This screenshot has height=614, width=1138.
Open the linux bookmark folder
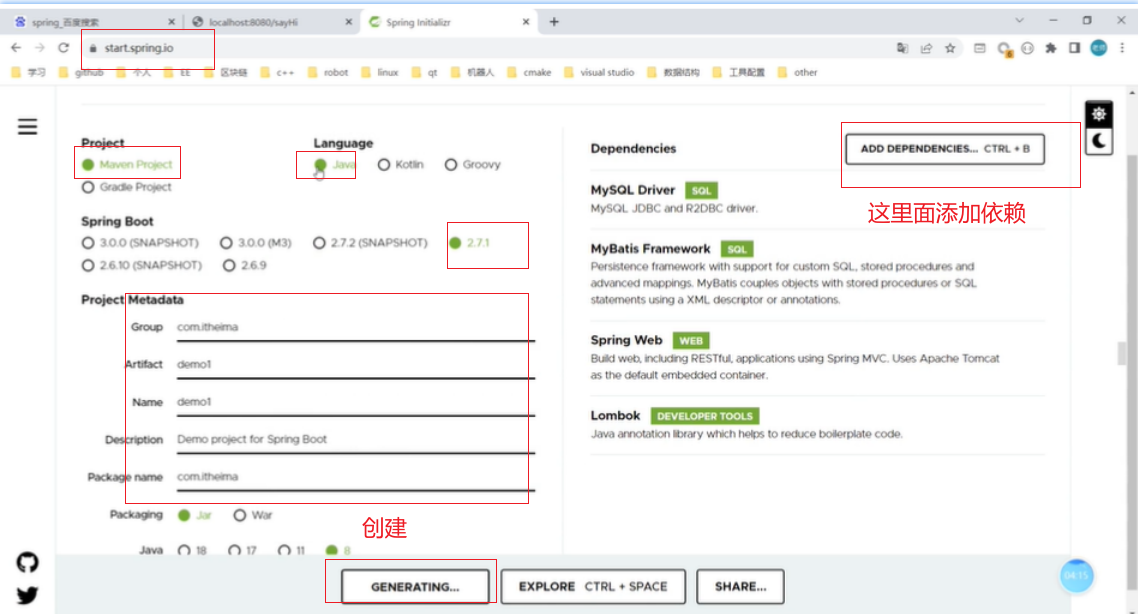(380, 72)
